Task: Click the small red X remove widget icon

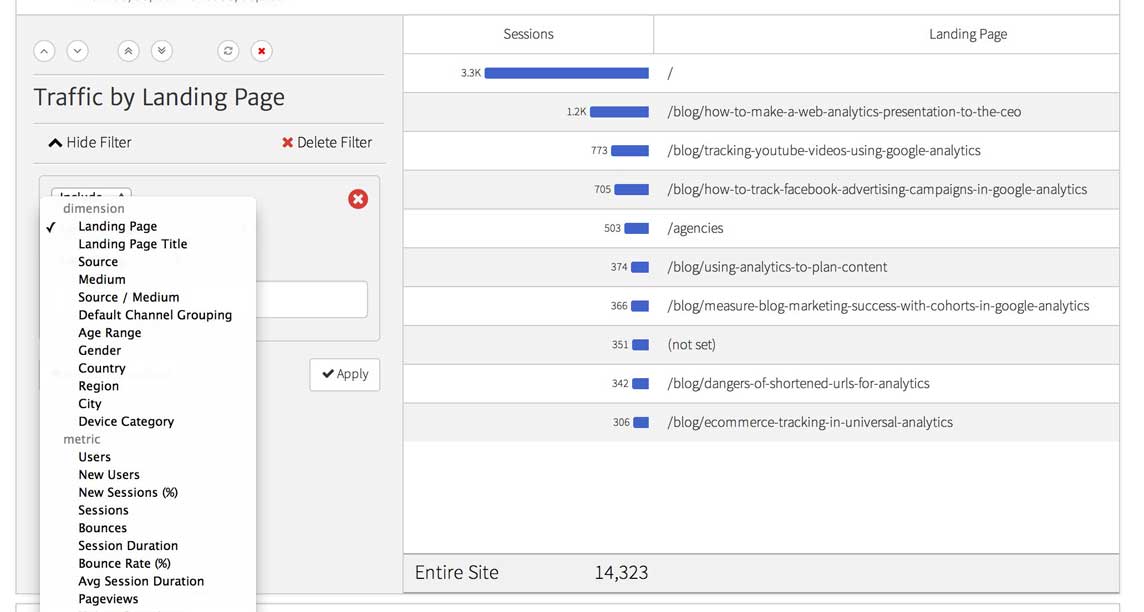Action: coord(261,51)
